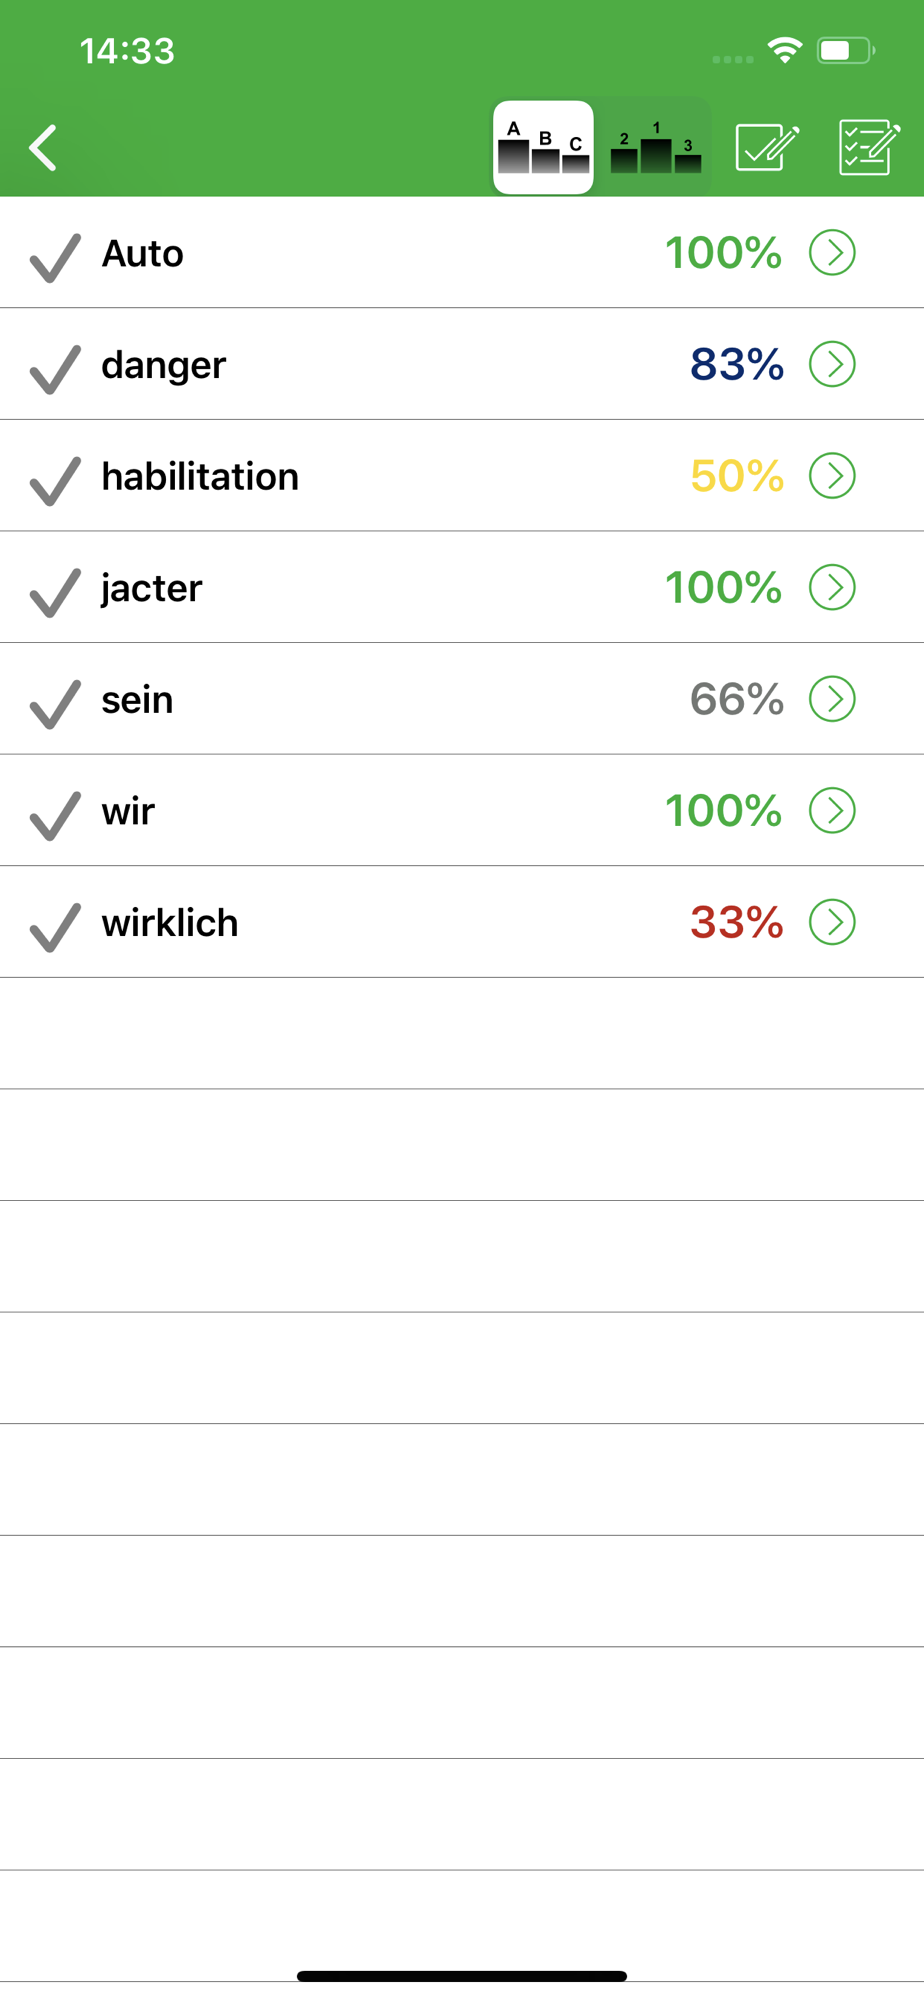Viewport: 924px width, 2000px height.
Task: Tap the 33% score for wirklich
Action: point(737,922)
